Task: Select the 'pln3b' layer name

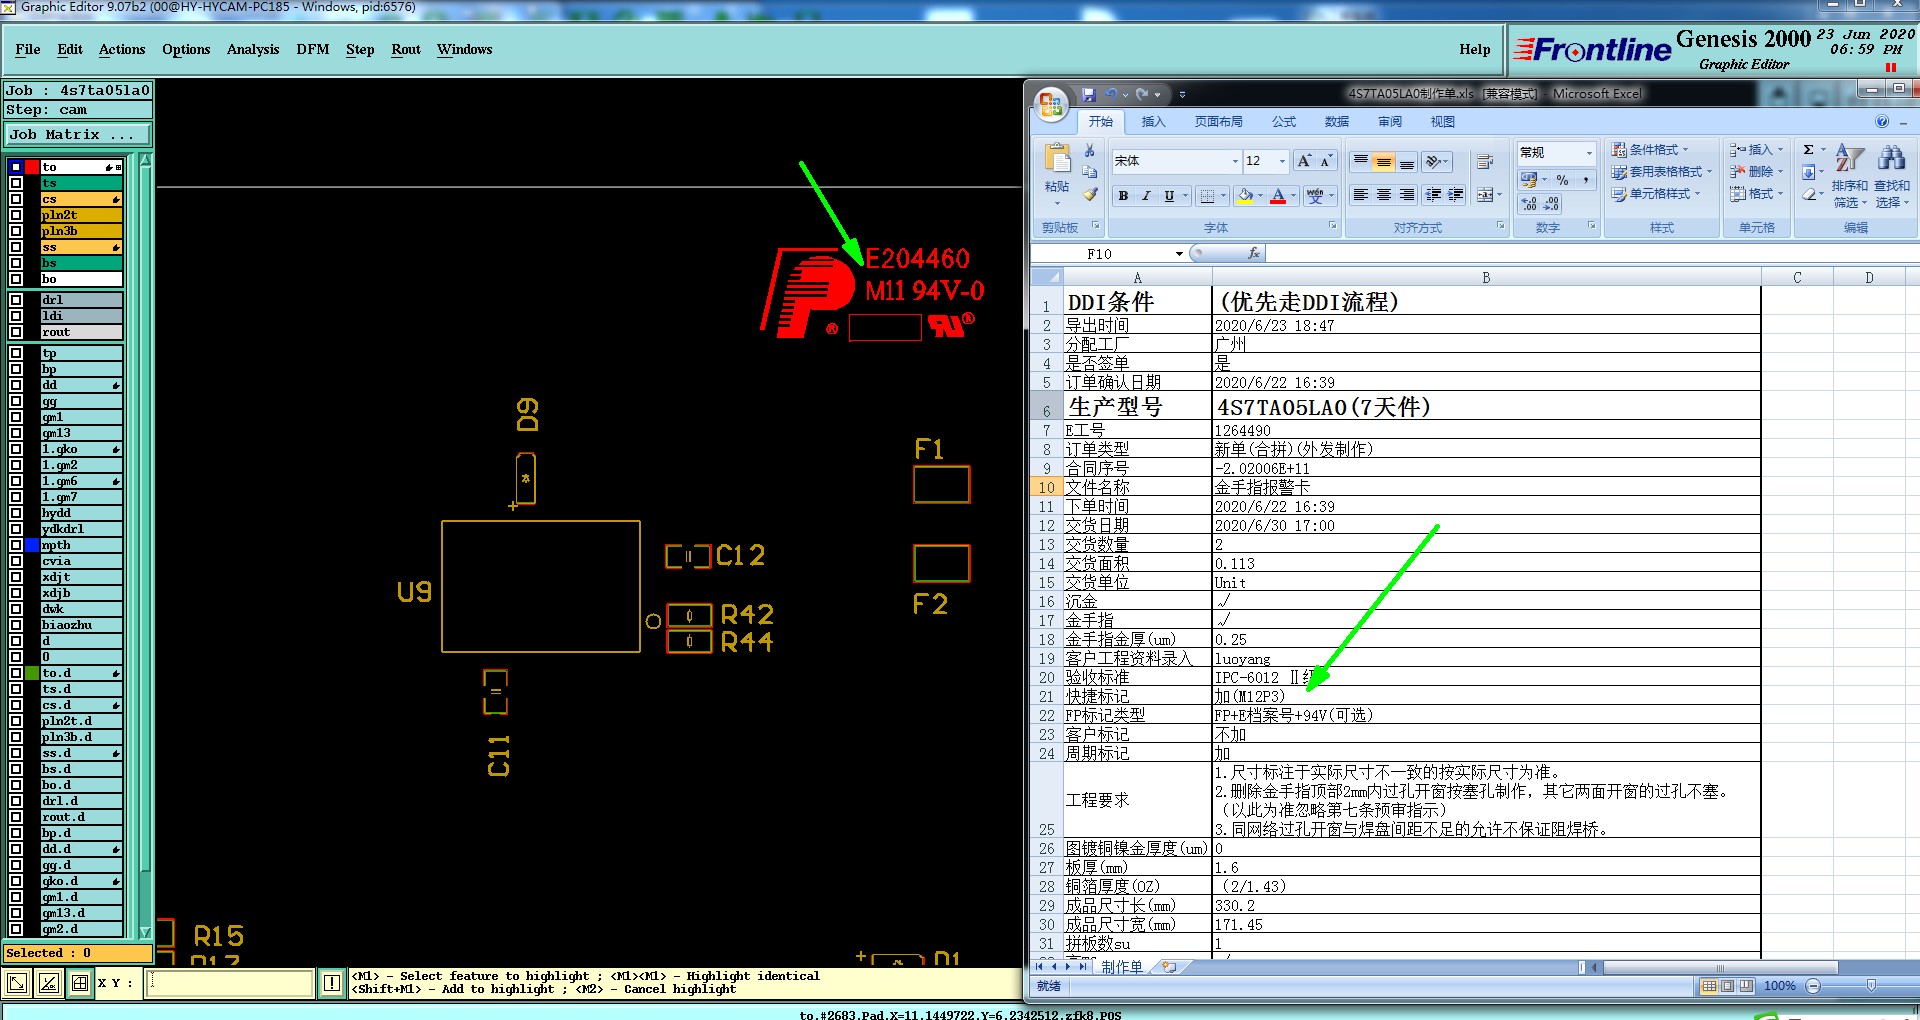Action: (81, 231)
